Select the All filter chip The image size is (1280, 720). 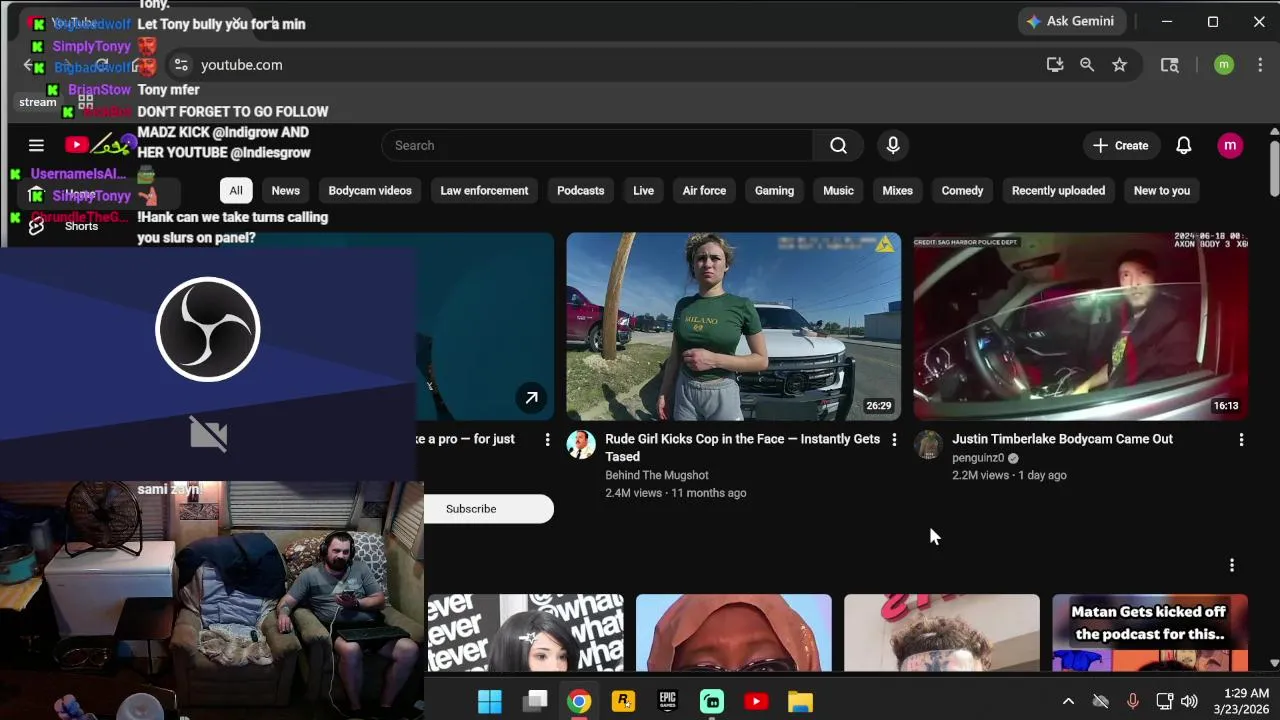click(236, 191)
